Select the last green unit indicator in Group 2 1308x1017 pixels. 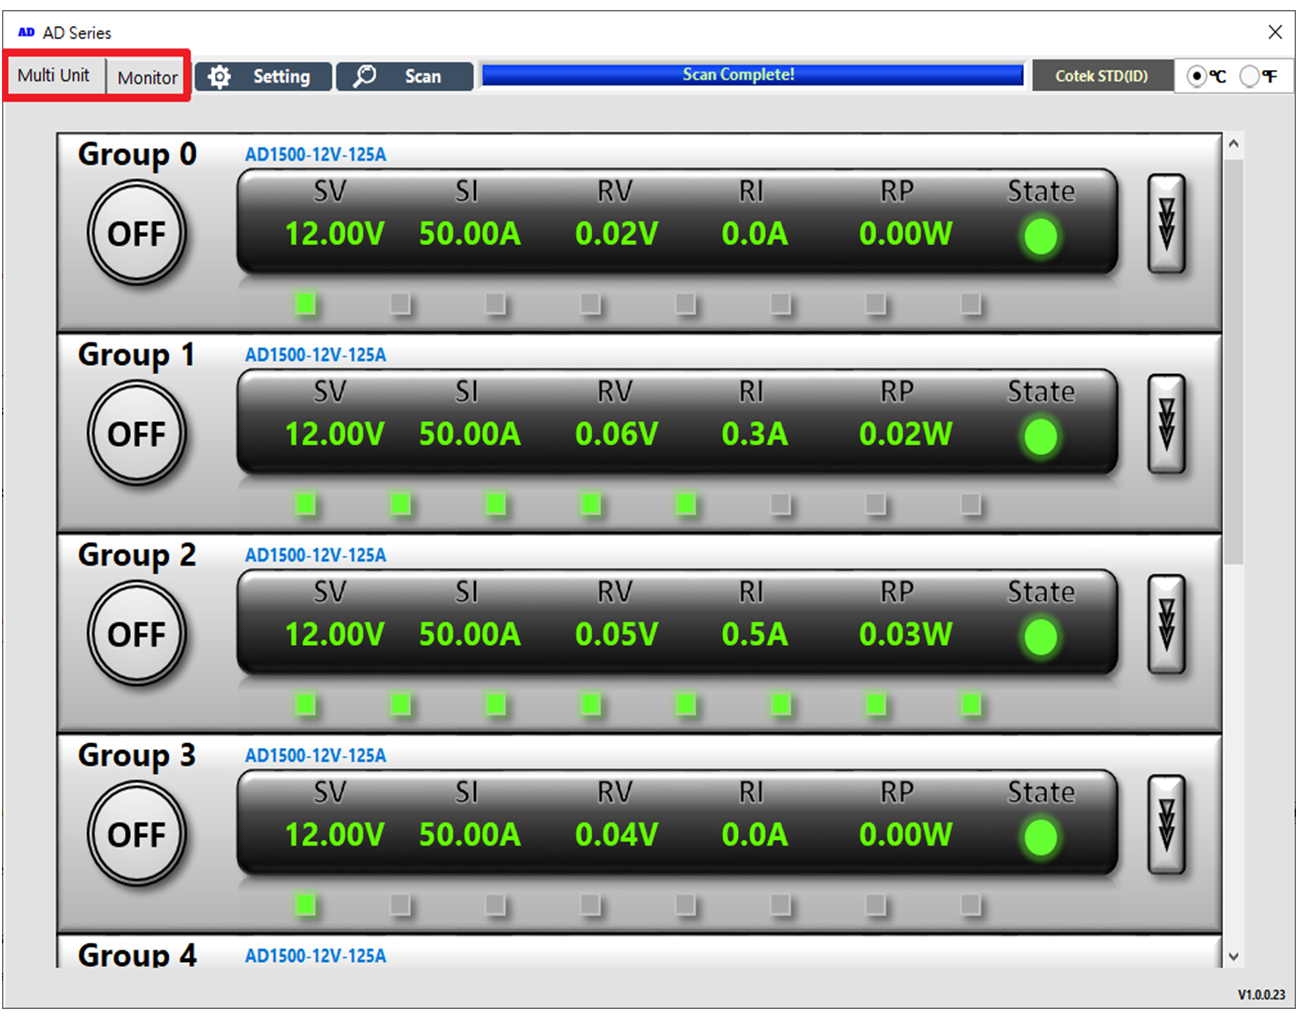point(970,704)
